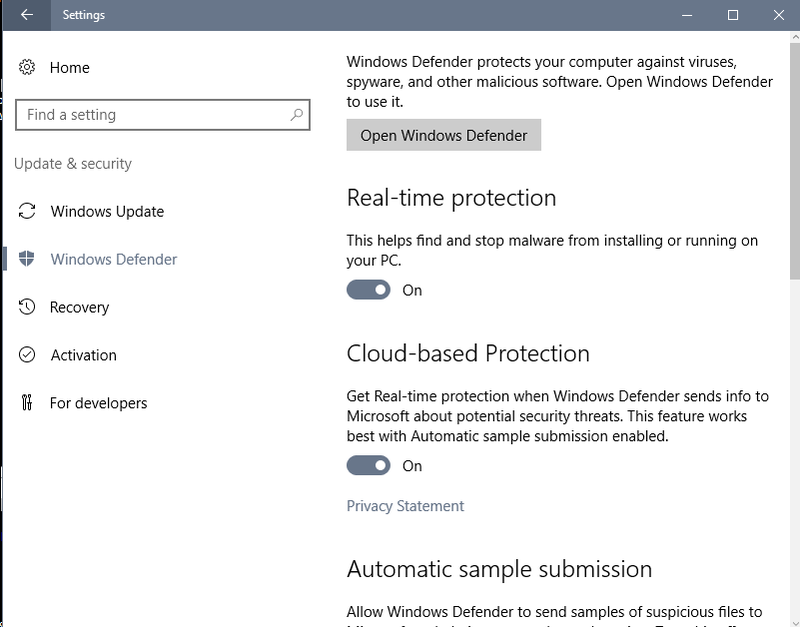Open the For developers page
Screen dimensions: 800x627
pos(98,403)
